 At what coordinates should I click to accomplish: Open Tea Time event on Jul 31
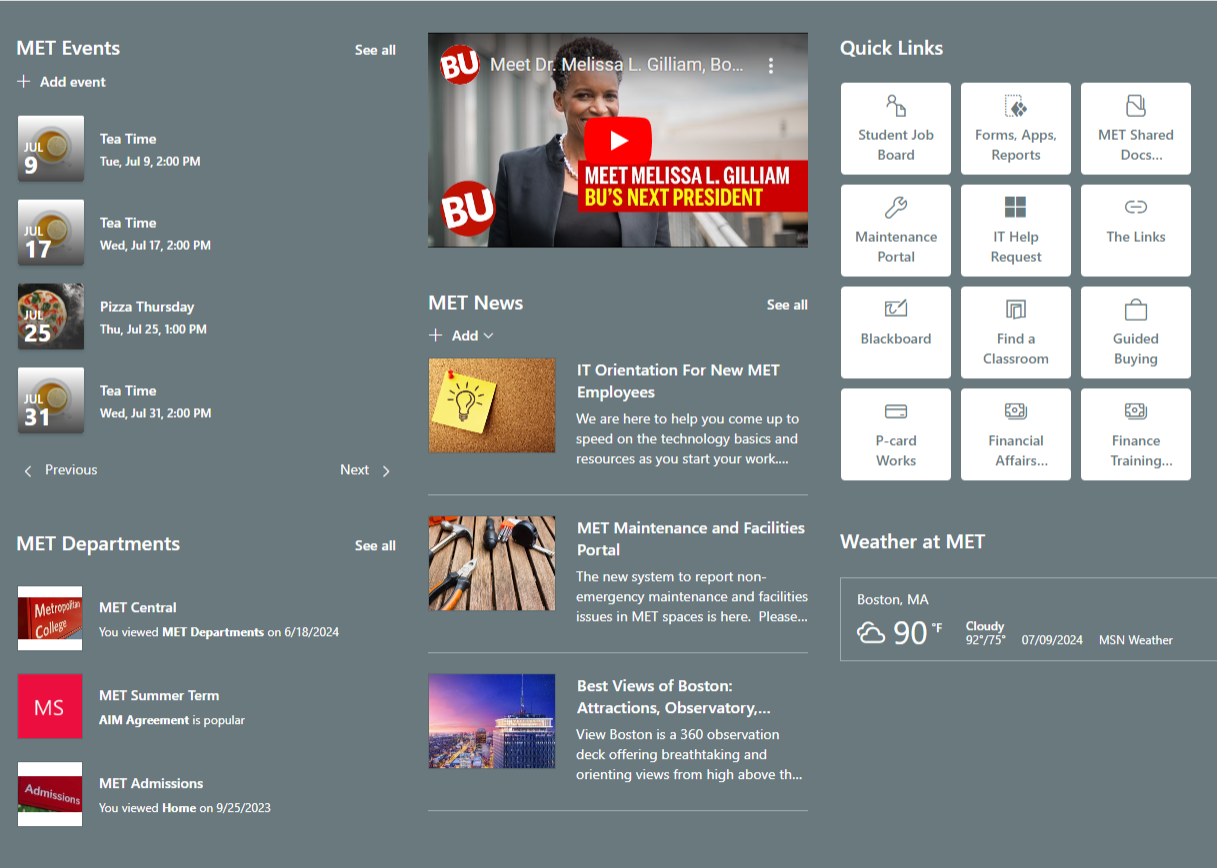(128, 391)
